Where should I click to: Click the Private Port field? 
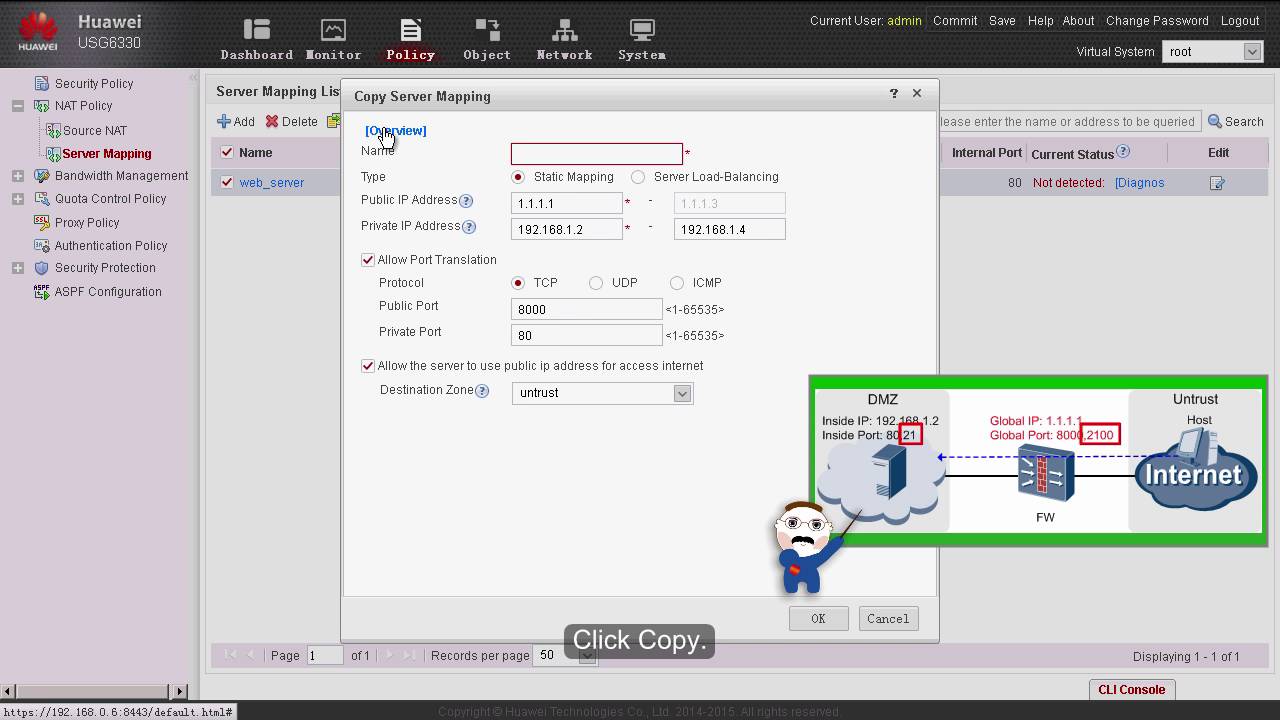(x=587, y=336)
